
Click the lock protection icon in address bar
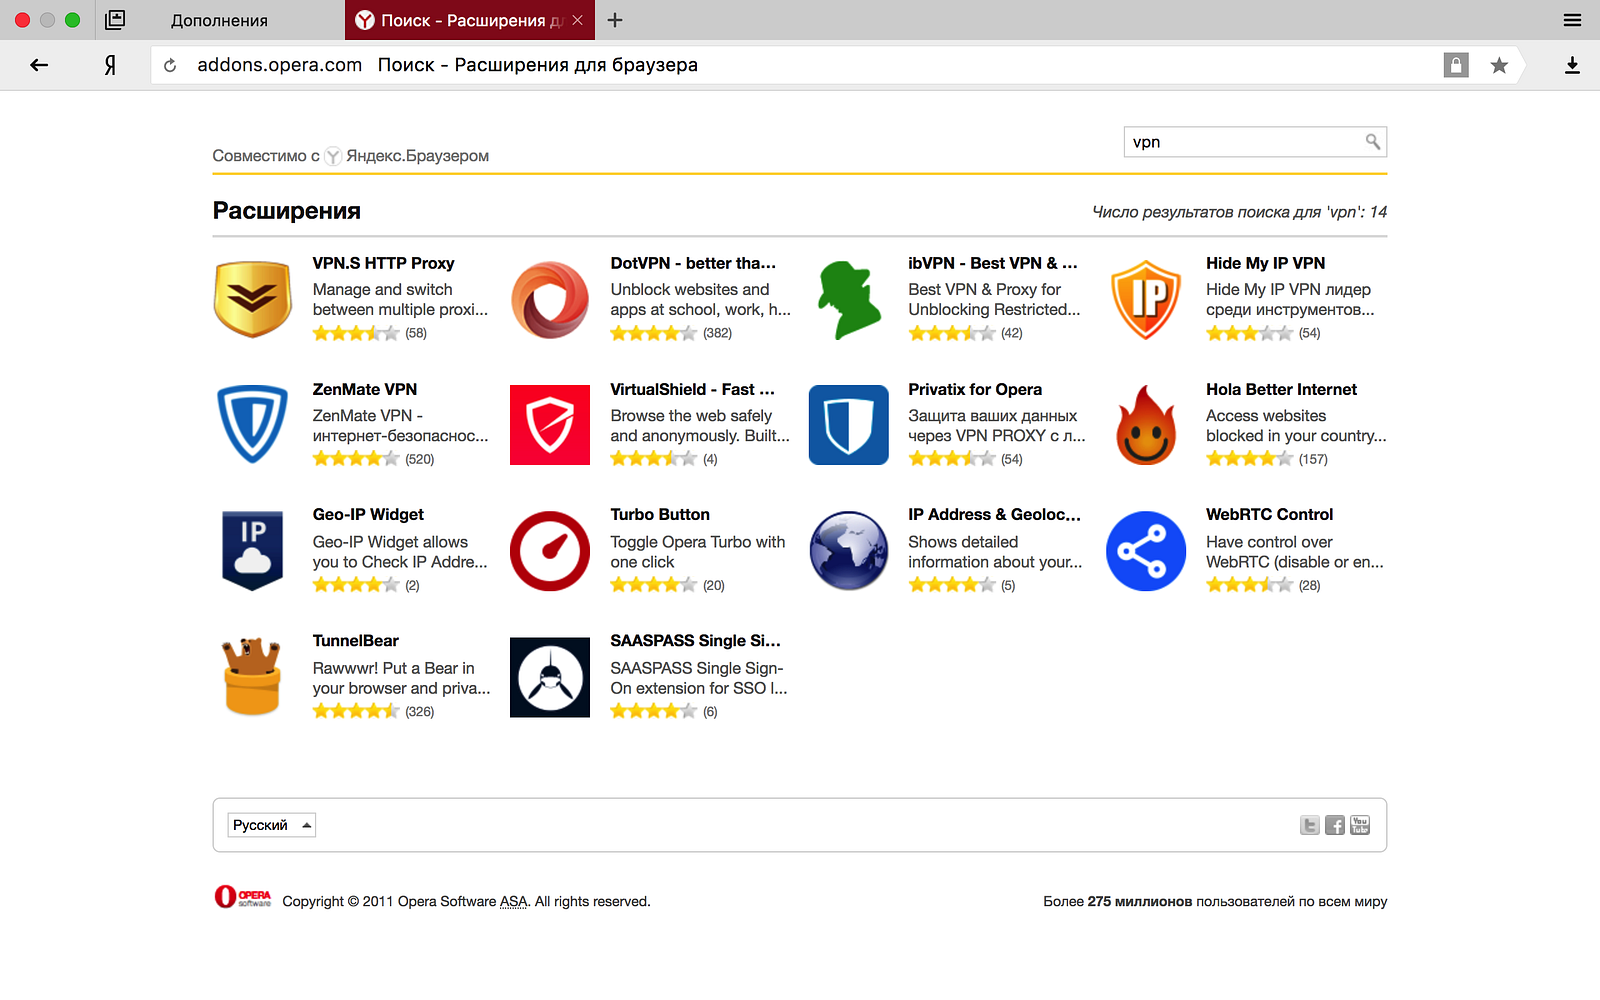tap(1456, 65)
